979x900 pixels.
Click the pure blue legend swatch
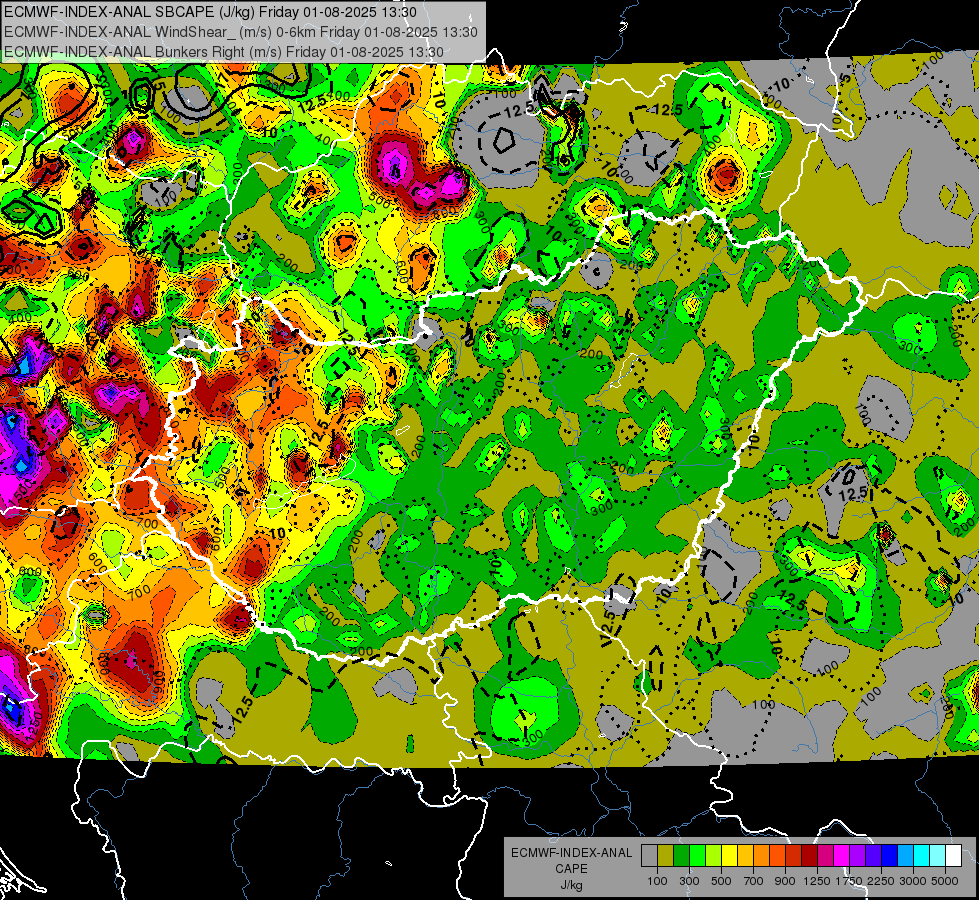click(x=890, y=855)
